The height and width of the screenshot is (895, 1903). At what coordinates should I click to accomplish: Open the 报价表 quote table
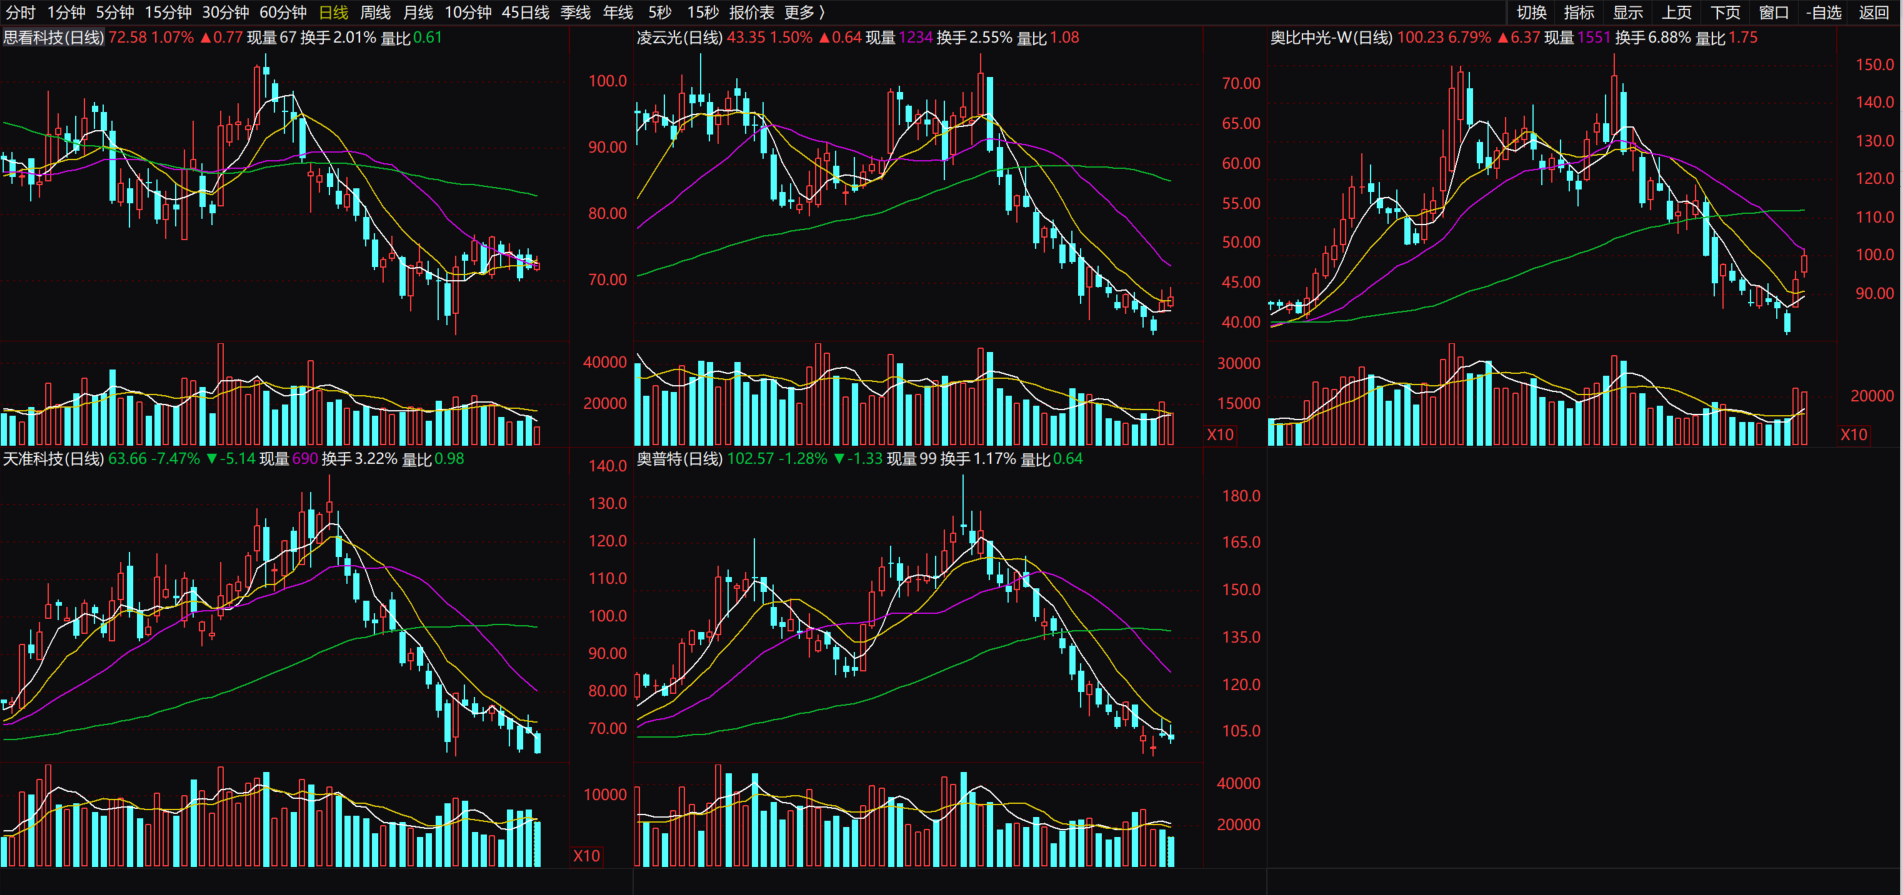[752, 12]
